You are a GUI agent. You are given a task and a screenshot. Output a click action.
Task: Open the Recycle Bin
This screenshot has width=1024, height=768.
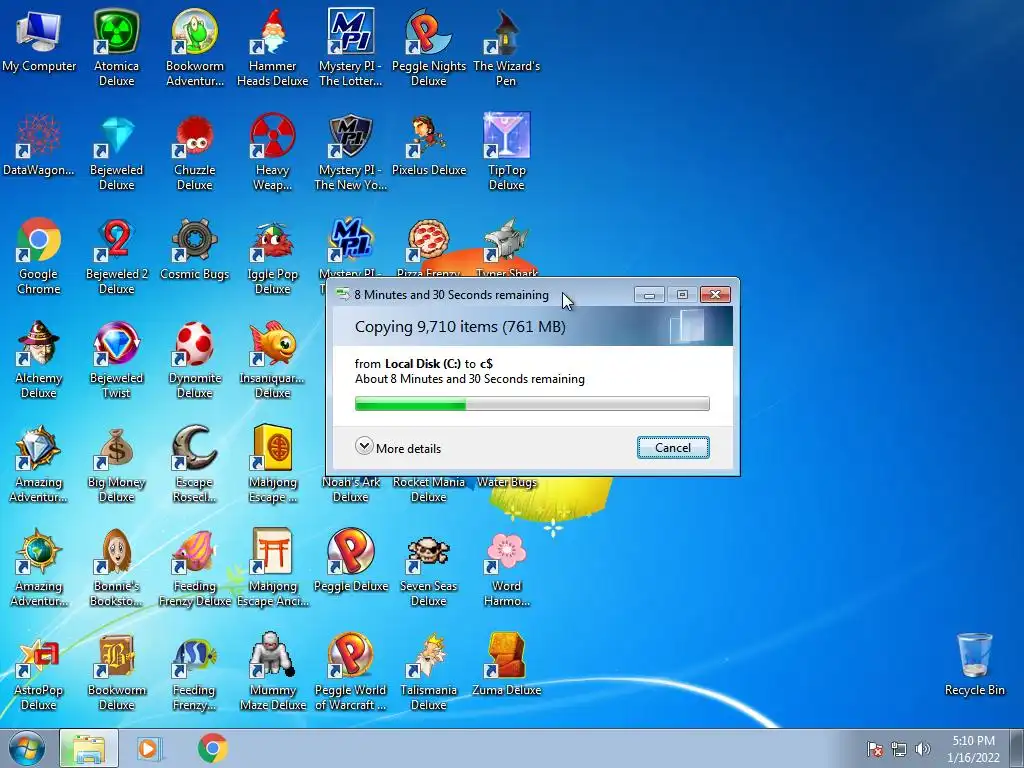click(974, 664)
